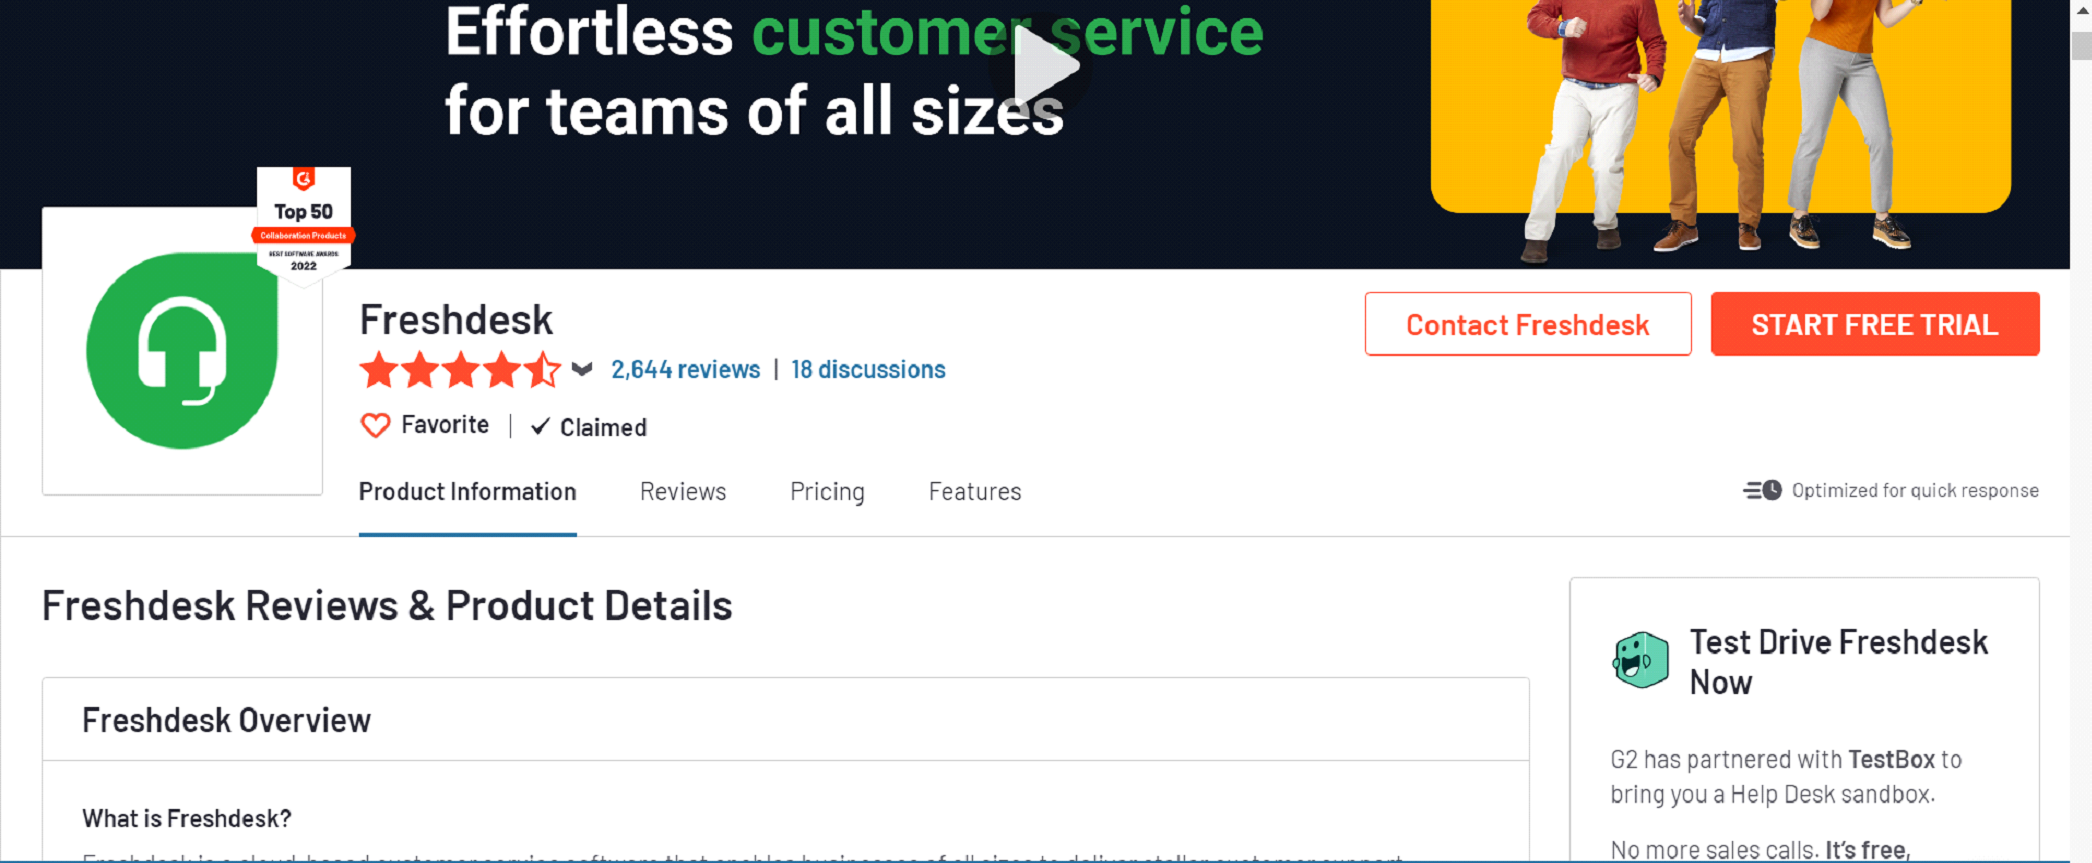2092x863 pixels.
Task: Click the orange star rating
Action: click(460, 370)
